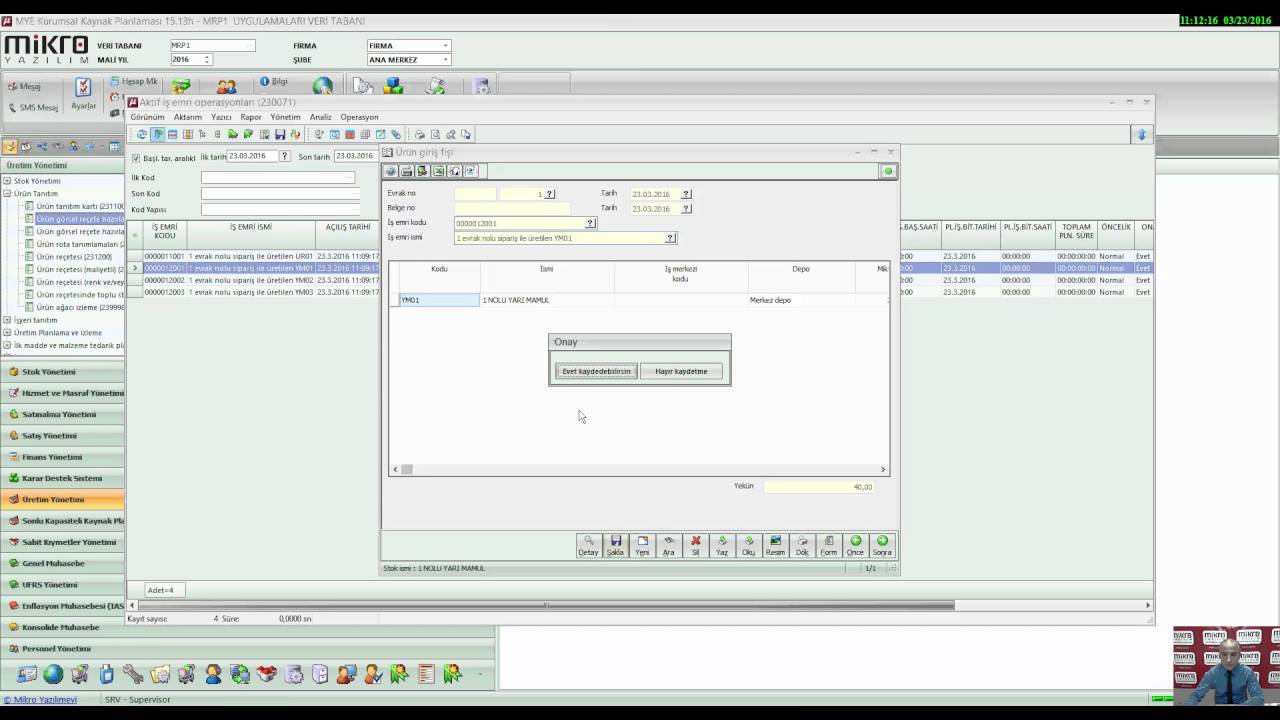The image size is (1280, 720).
Task: Click the İlk Kod input field
Action: tap(278, 178)
